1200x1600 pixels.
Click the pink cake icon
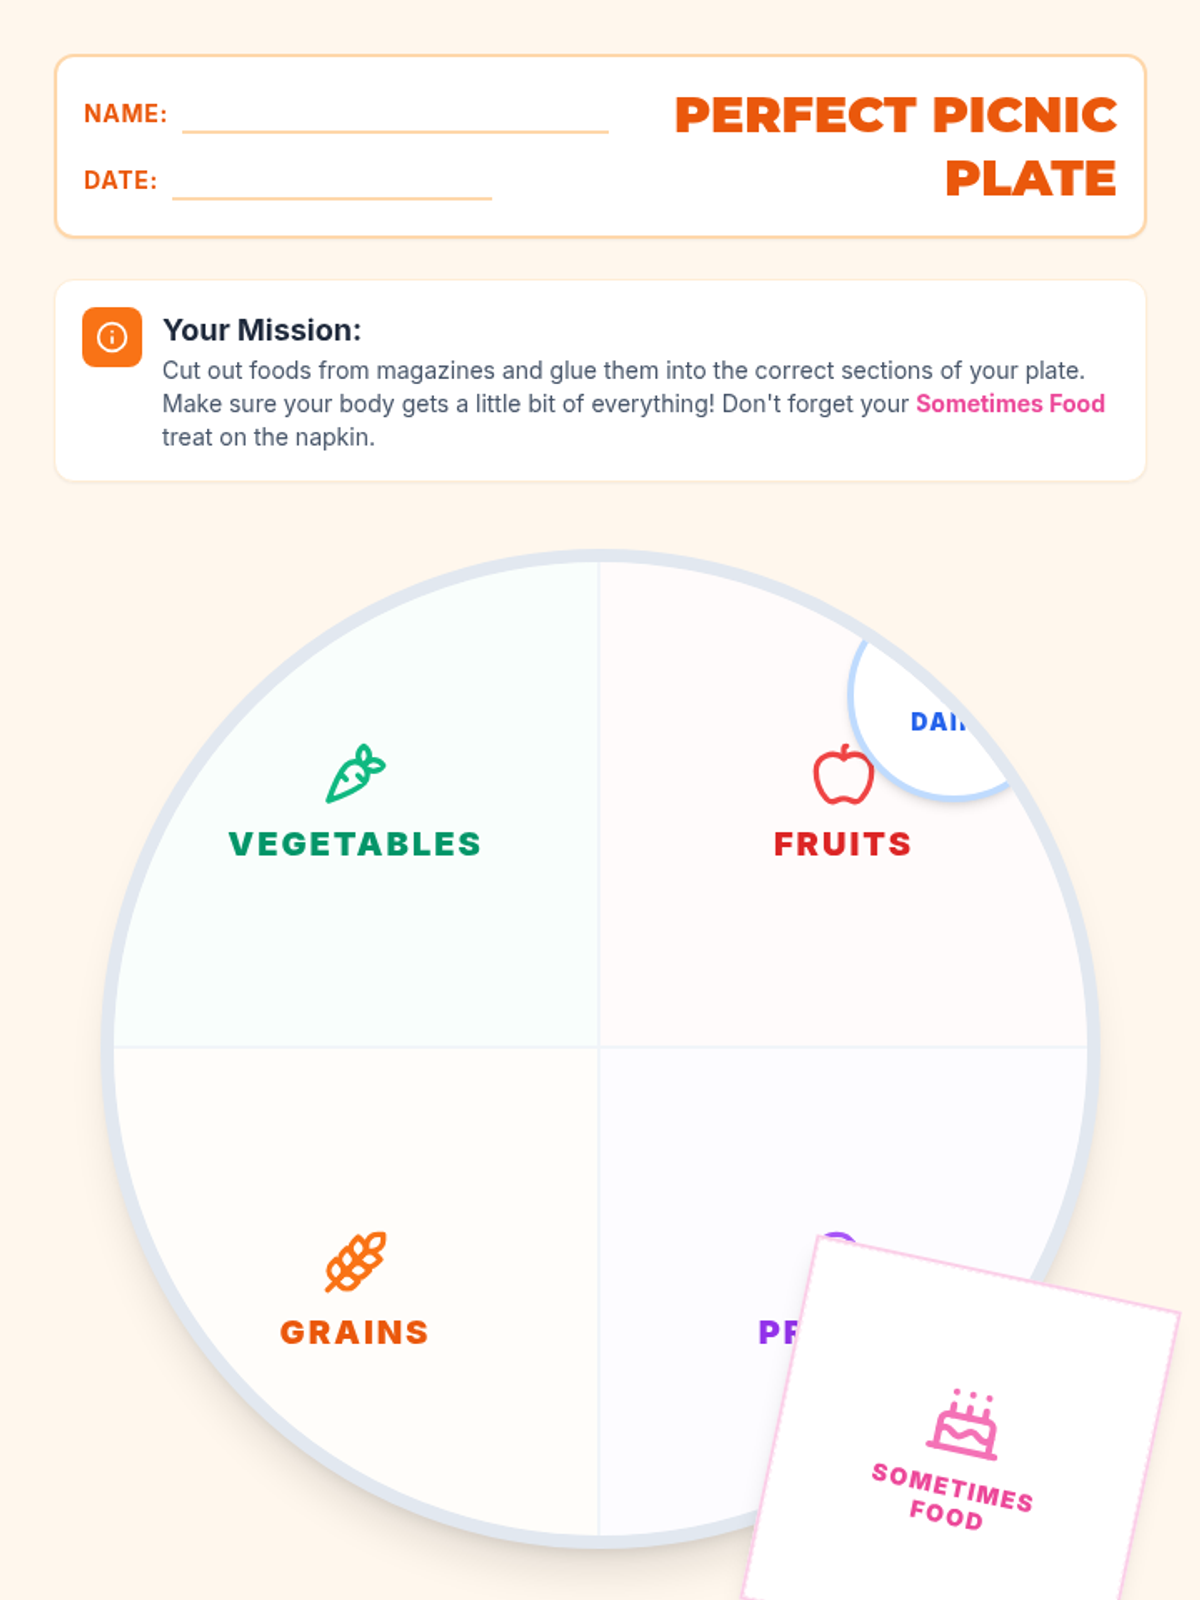[x=963, y=1424]
